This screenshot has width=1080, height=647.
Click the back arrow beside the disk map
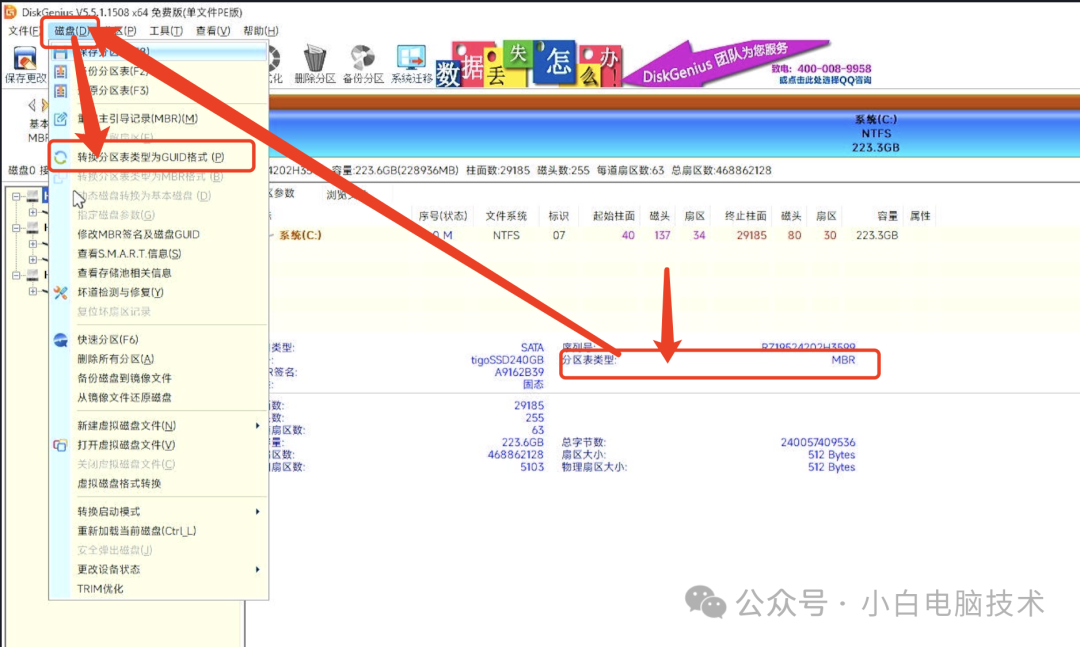tap(32, 105)
